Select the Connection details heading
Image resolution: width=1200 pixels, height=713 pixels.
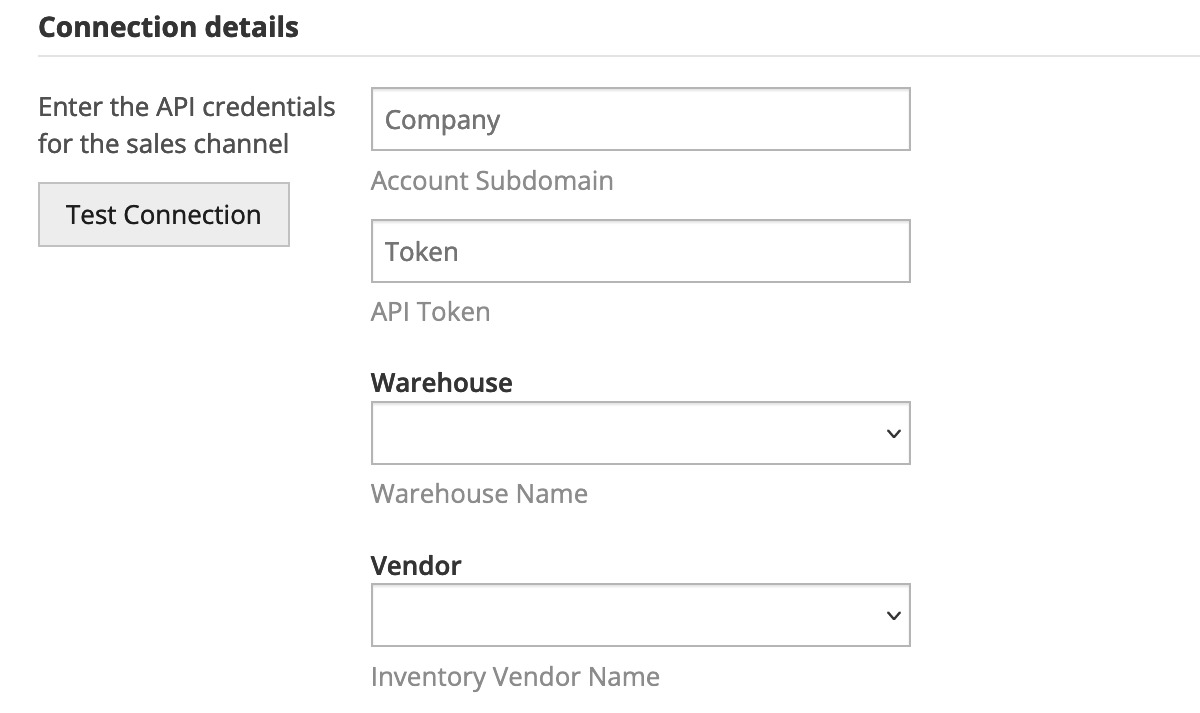(168, 27)
